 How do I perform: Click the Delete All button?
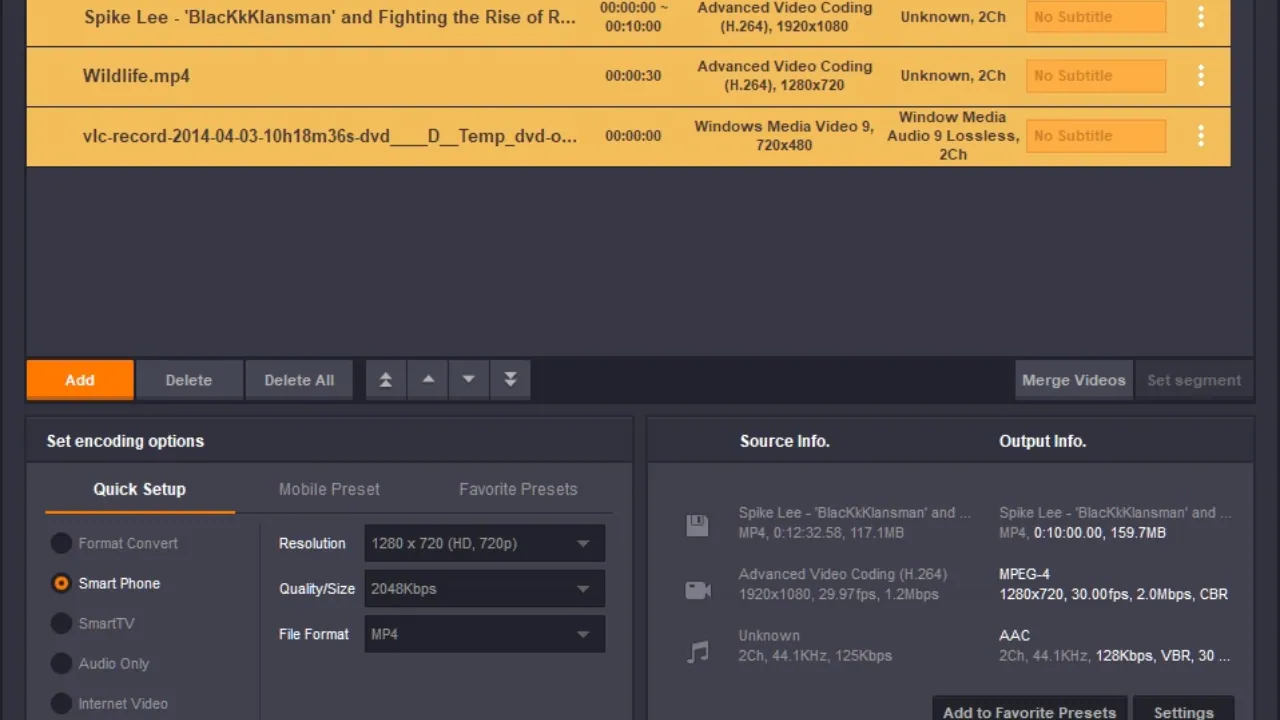click(299, 380)
